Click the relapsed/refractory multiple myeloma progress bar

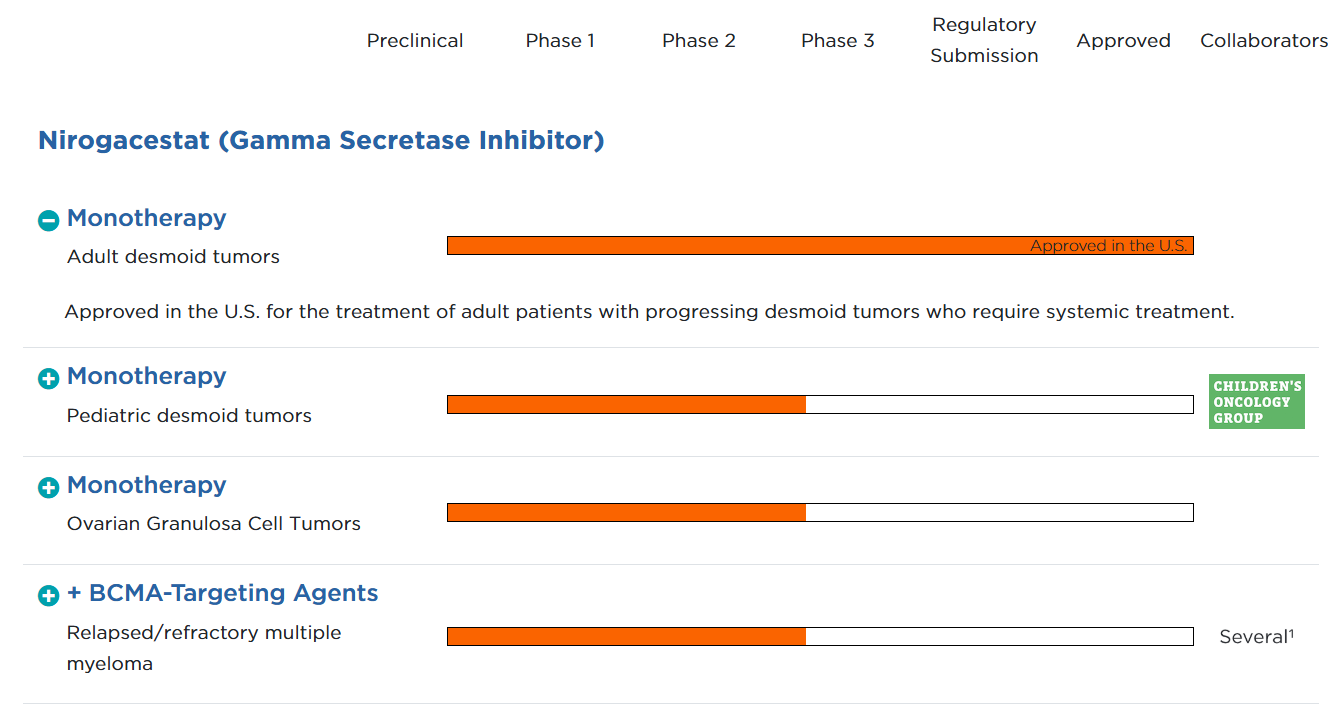coord(820,637)
